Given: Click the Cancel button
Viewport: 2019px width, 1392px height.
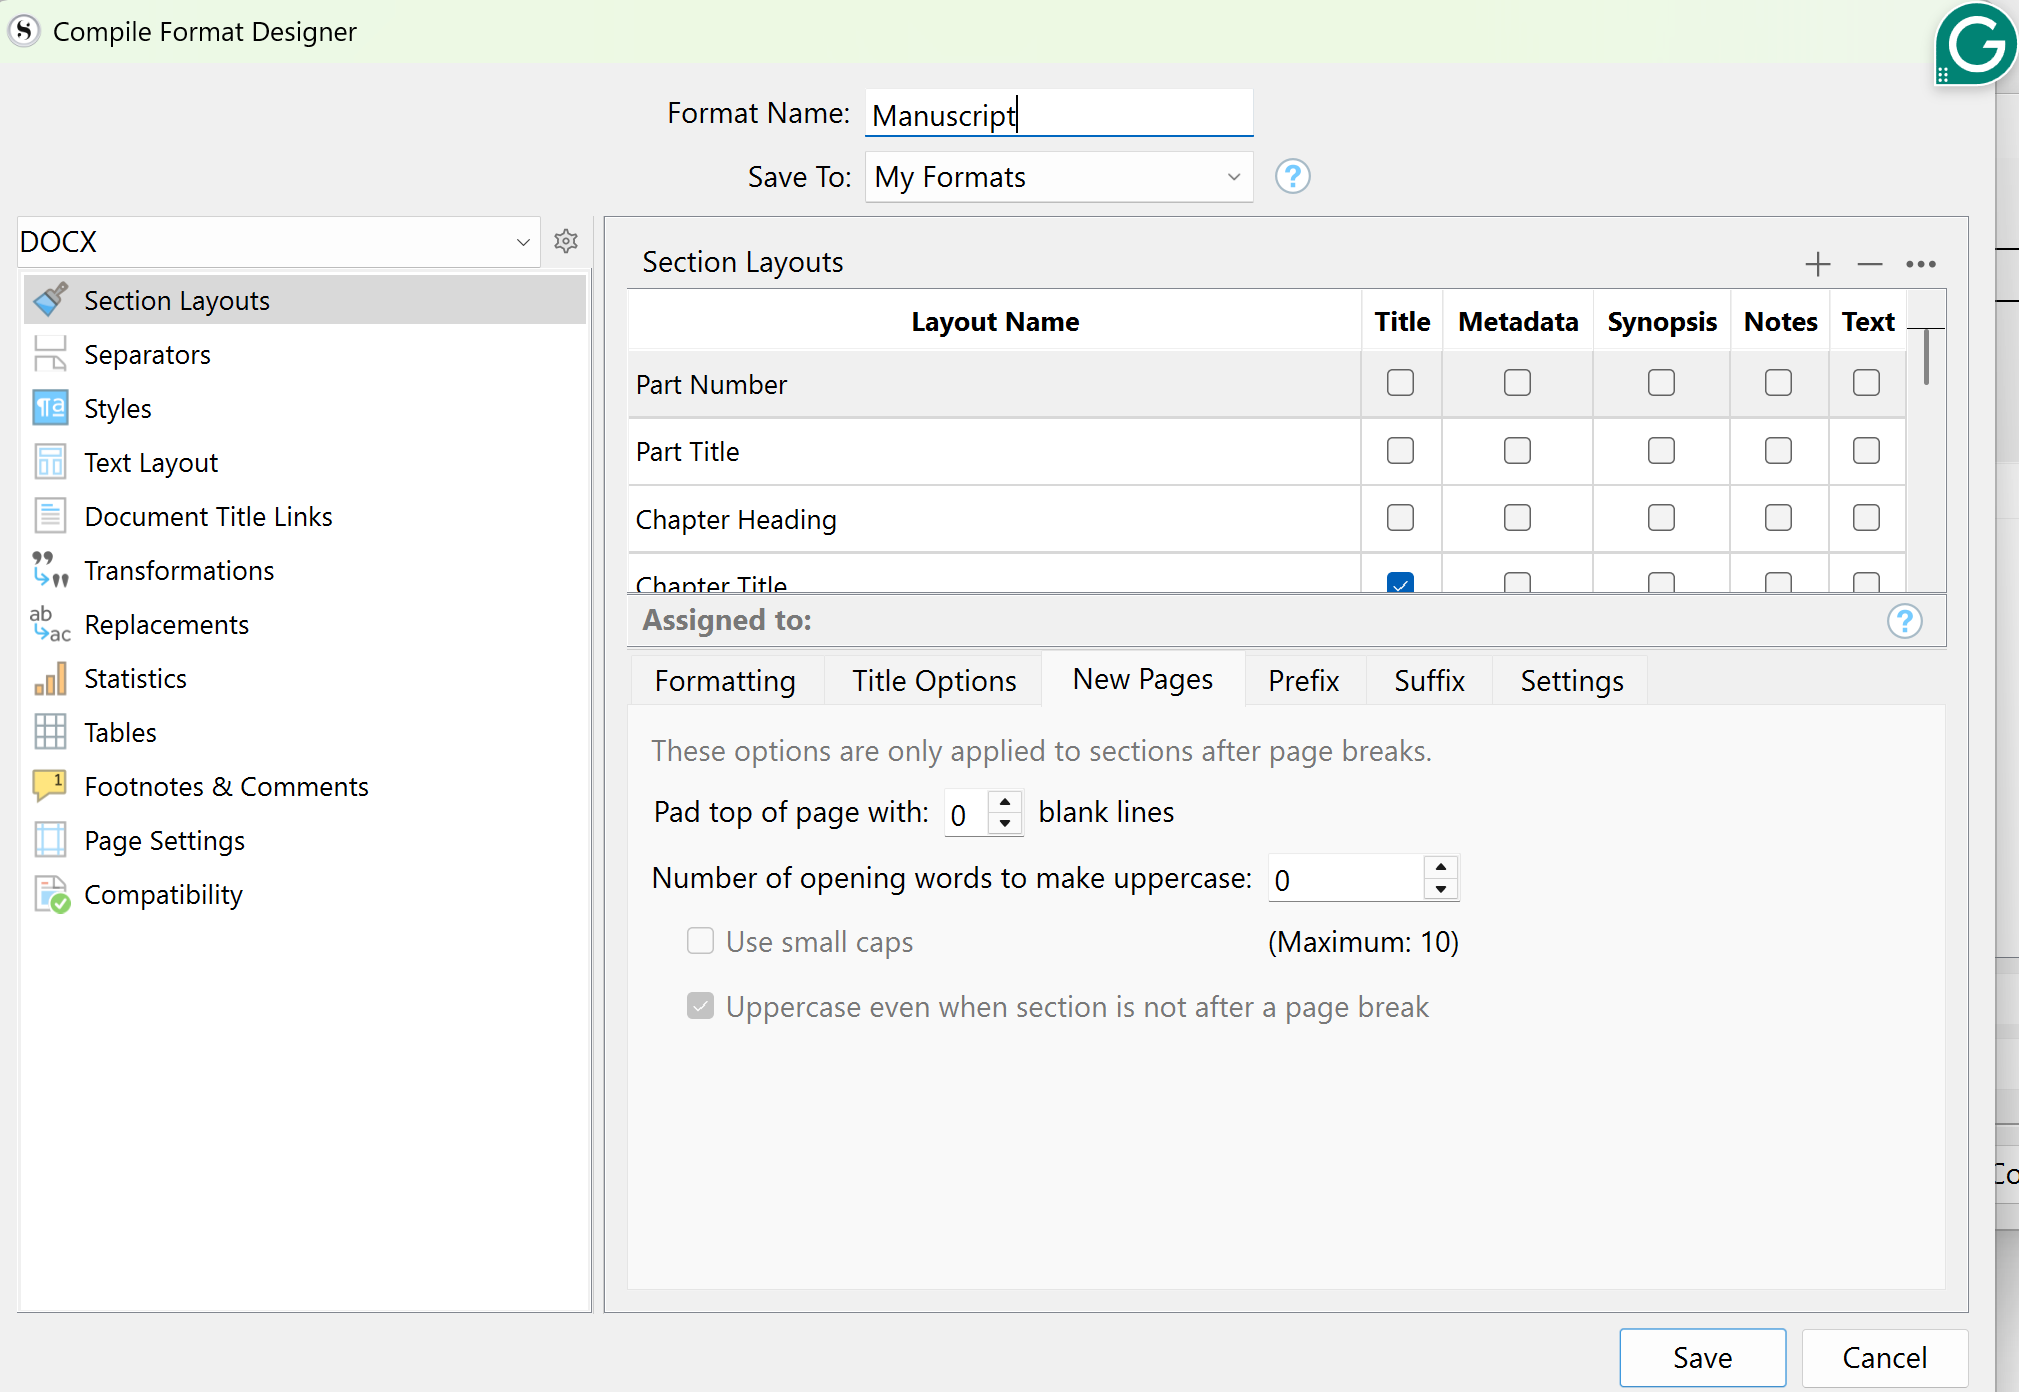Looking at the screenshot, I should (1884, 1357).
